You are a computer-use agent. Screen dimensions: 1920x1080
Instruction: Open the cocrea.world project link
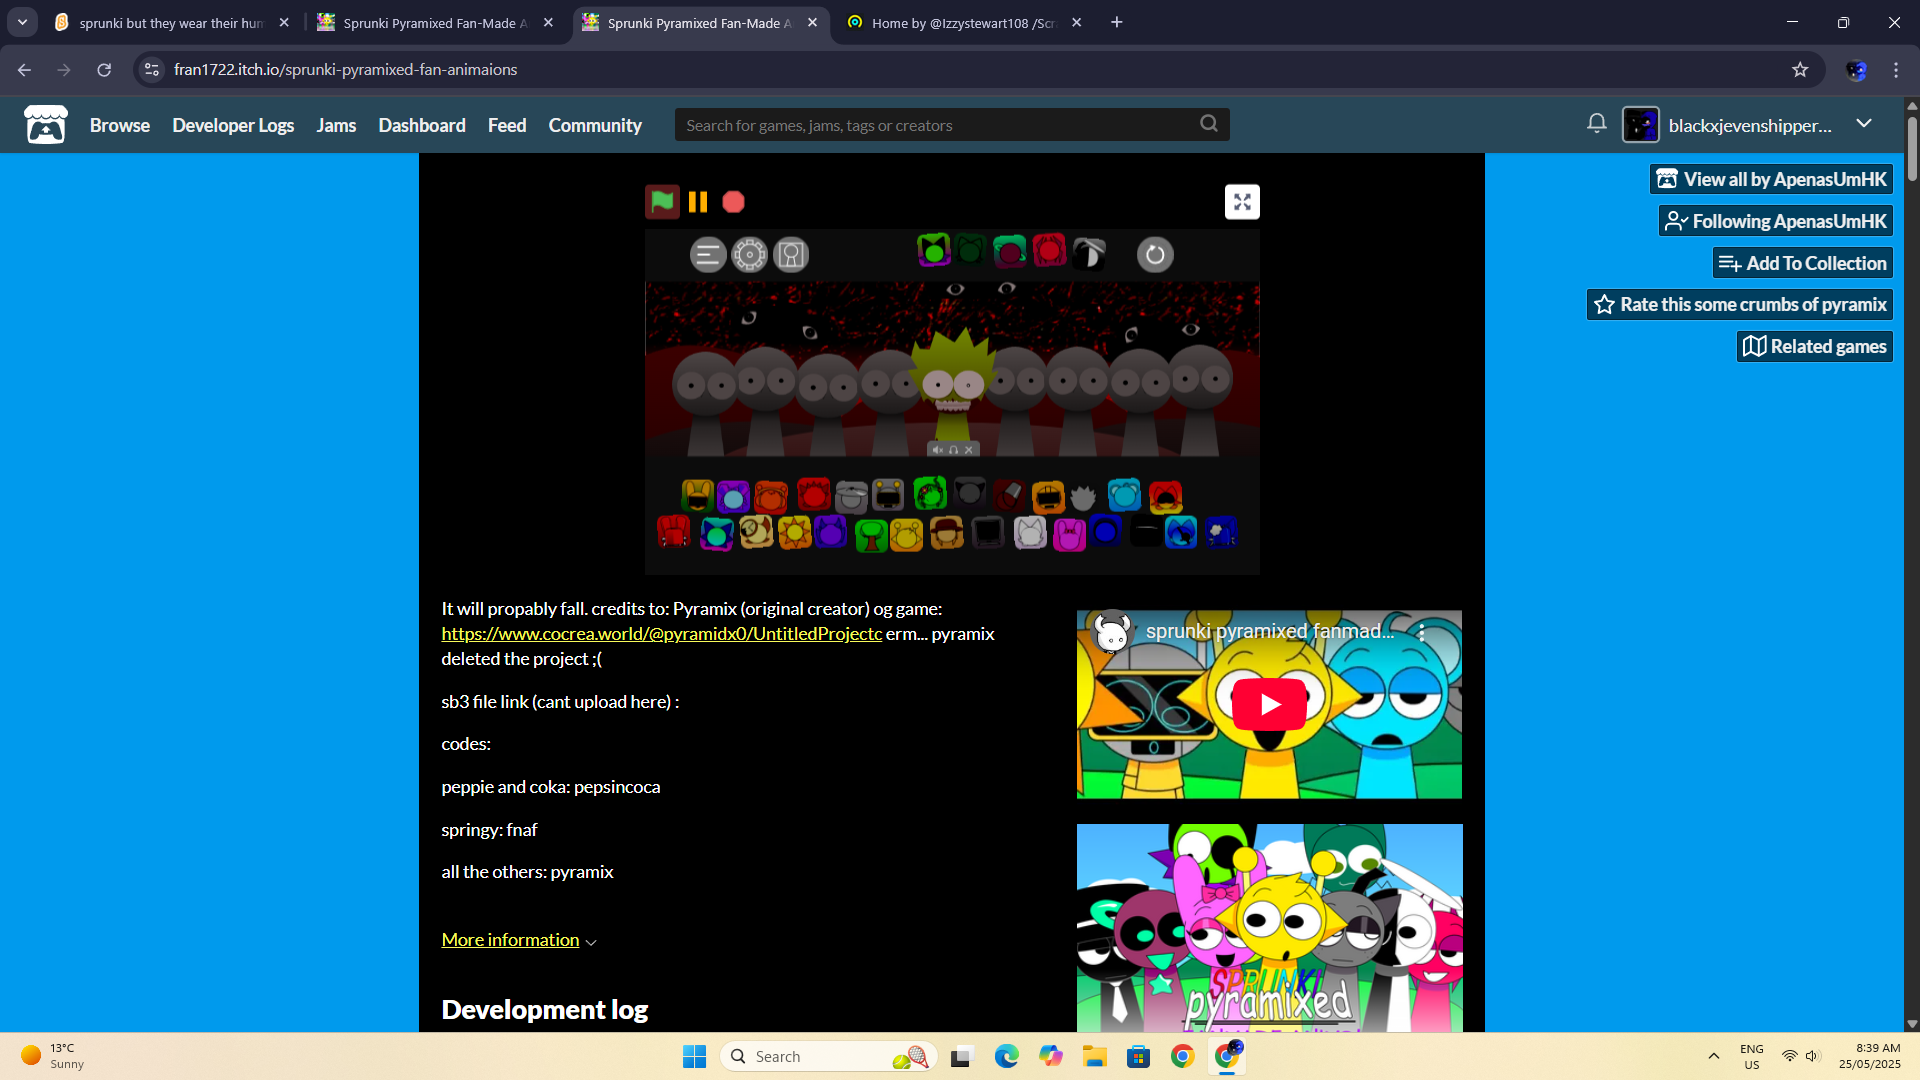[x=662, y=634]
